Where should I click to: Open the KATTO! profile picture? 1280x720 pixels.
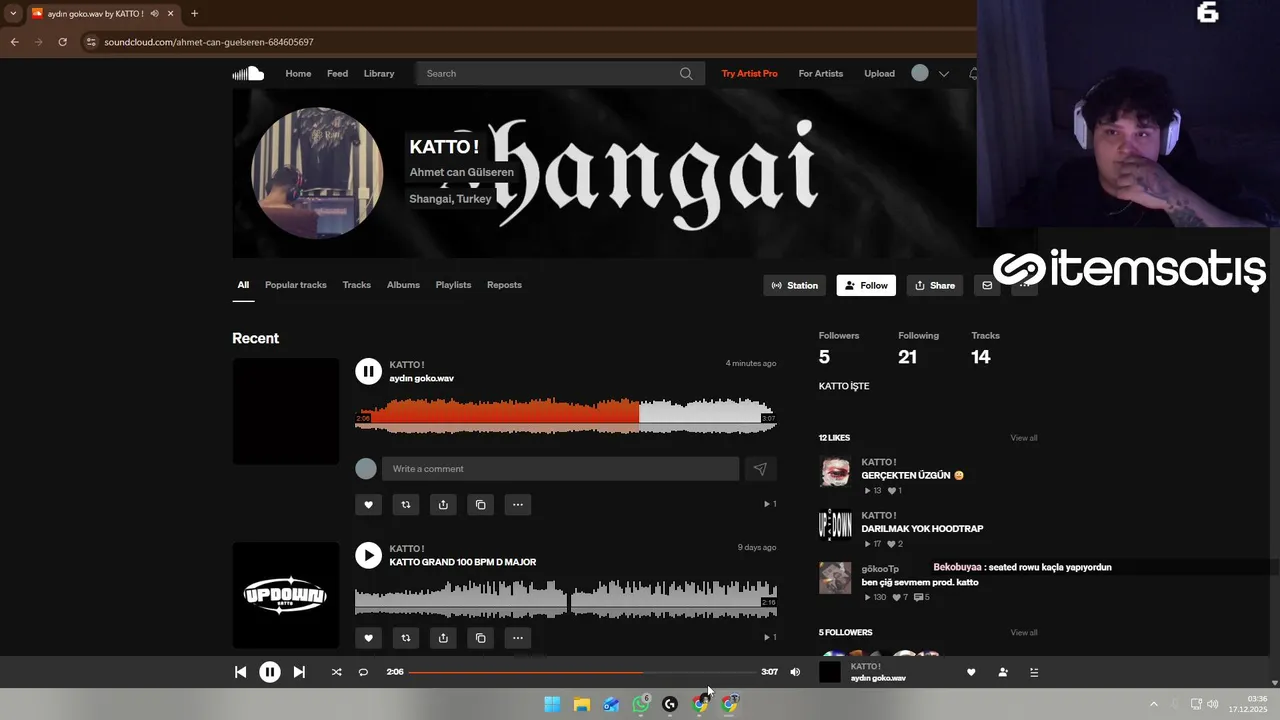click(317, 173)
